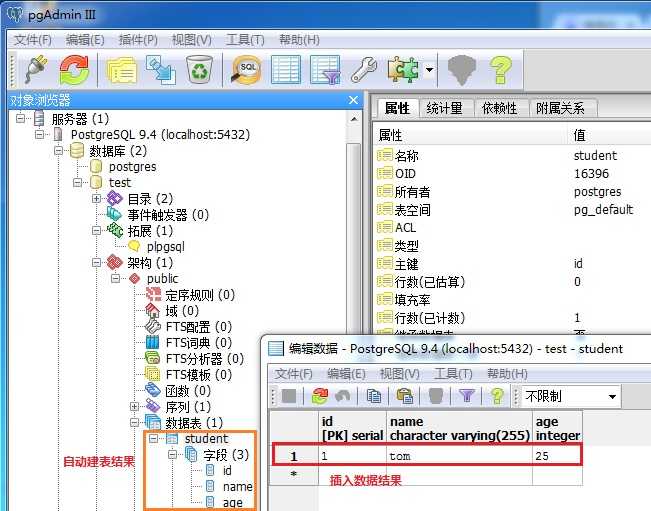
Task: Select the postgres database in tree
Action: point(132,167)
